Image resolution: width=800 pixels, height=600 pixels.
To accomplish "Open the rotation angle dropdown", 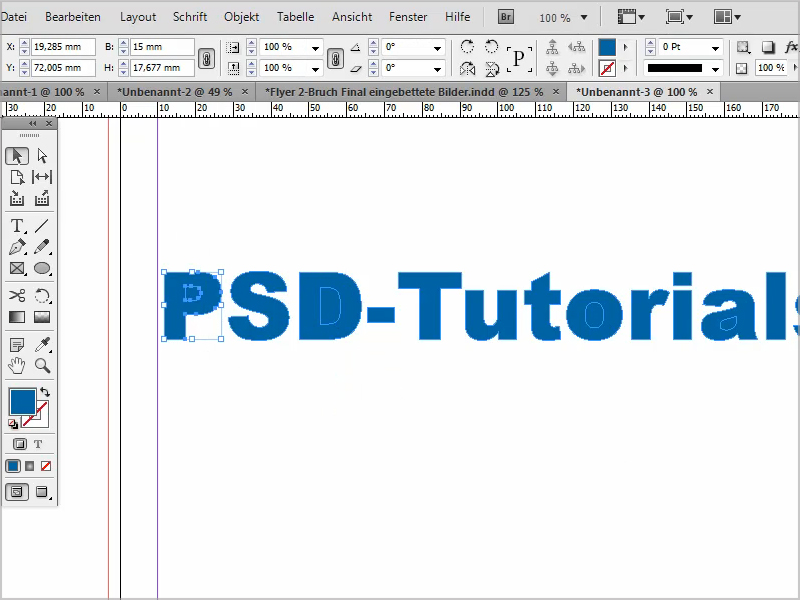I will click(x=437, y=47).
